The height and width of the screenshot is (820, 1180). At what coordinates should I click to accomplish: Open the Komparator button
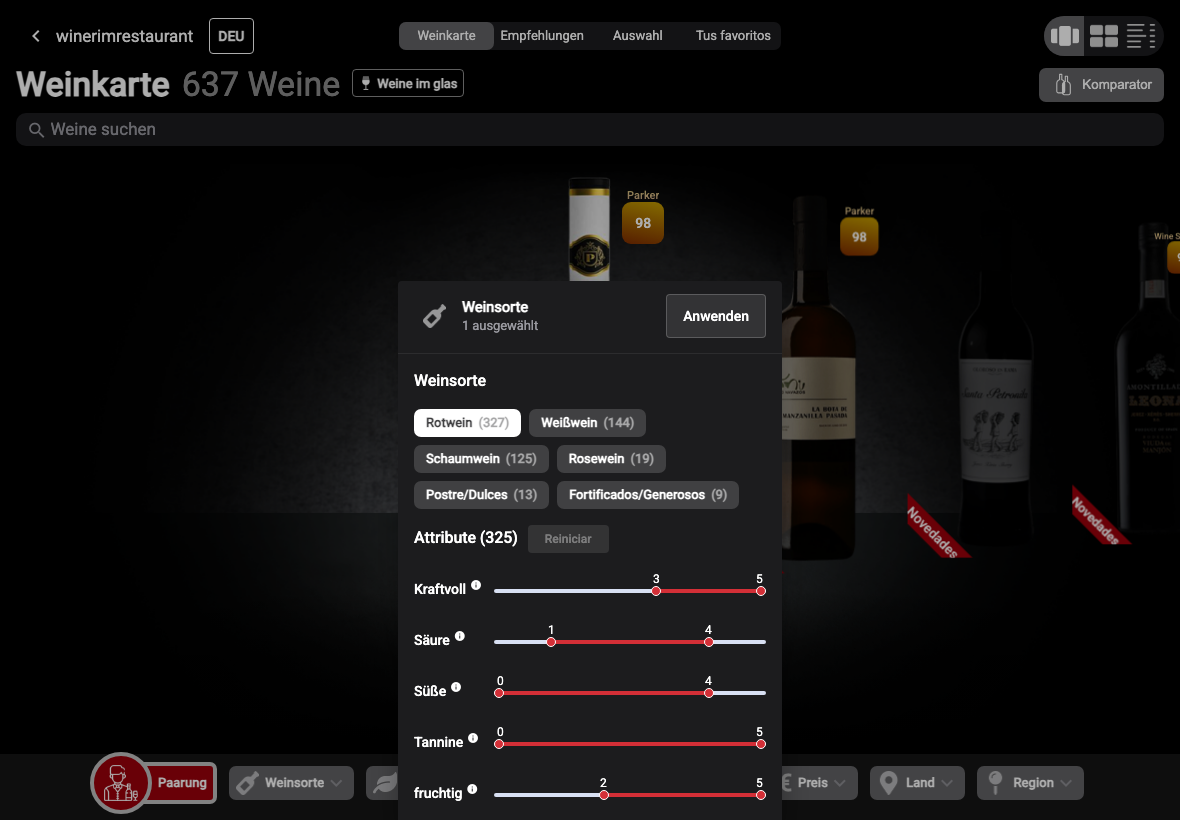1101,85
